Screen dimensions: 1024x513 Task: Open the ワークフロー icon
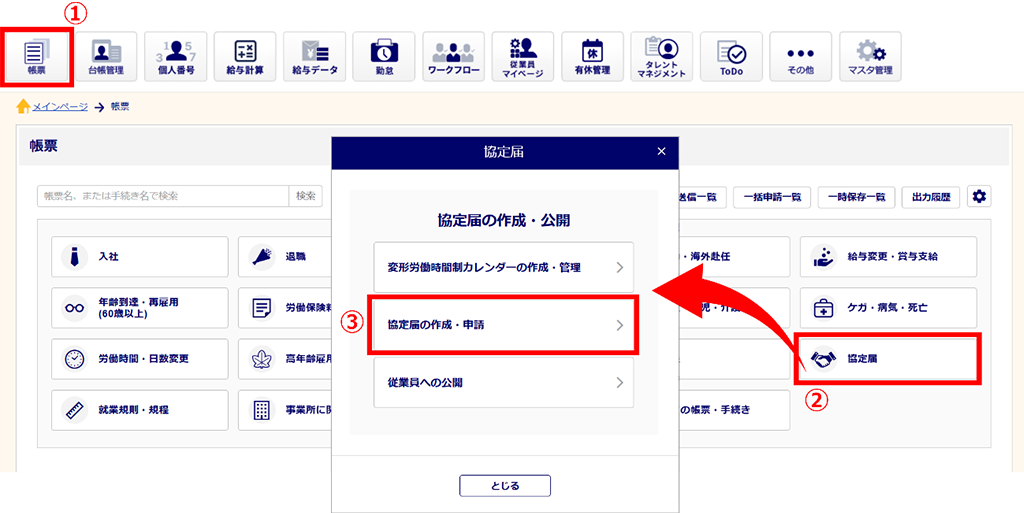point(453,58)
